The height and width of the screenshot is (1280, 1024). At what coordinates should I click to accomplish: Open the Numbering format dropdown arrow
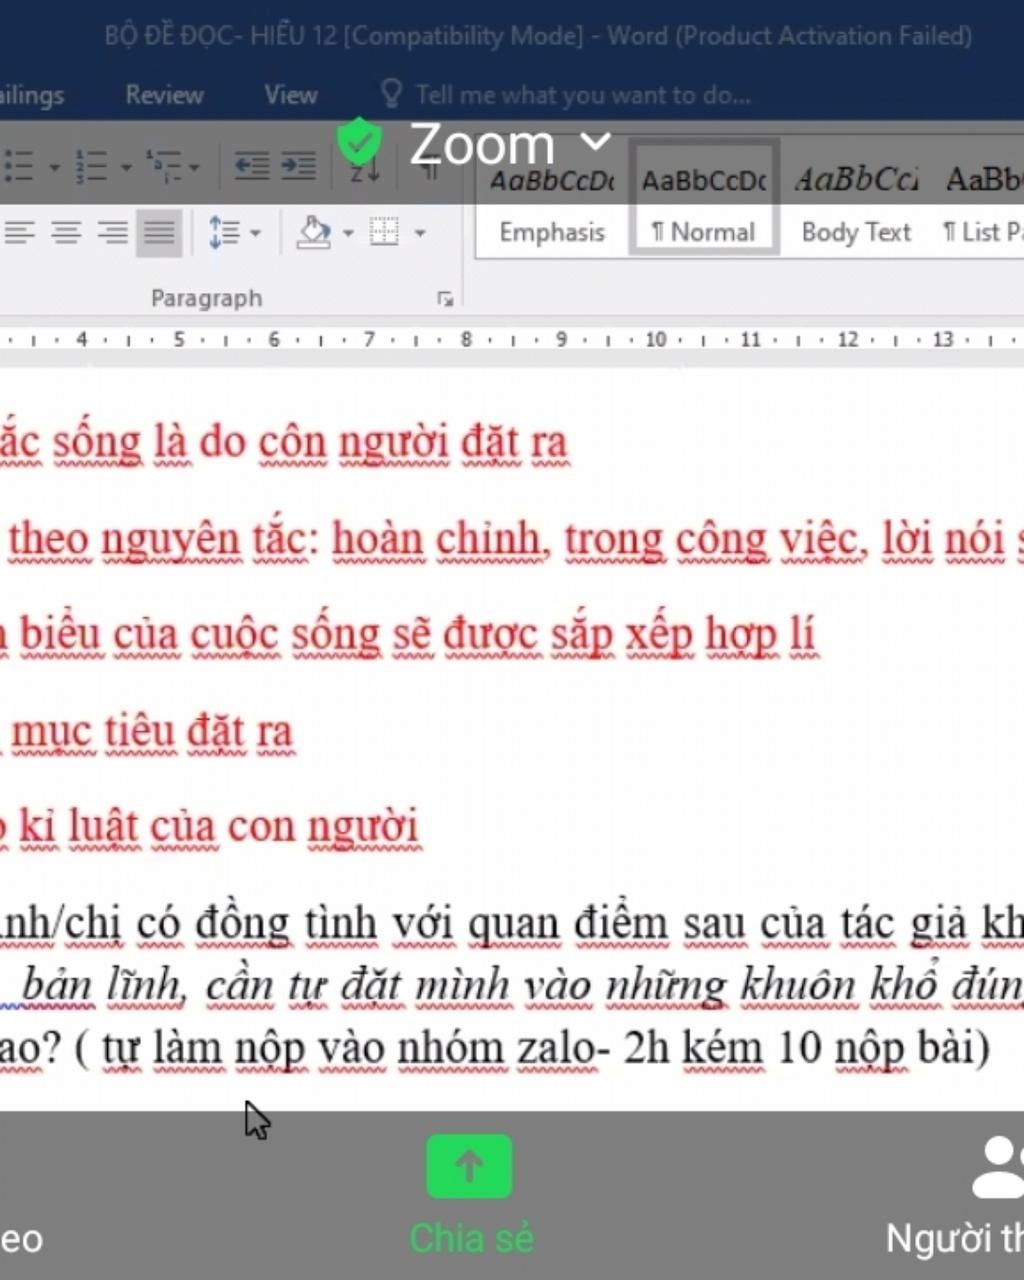point(126,167)
